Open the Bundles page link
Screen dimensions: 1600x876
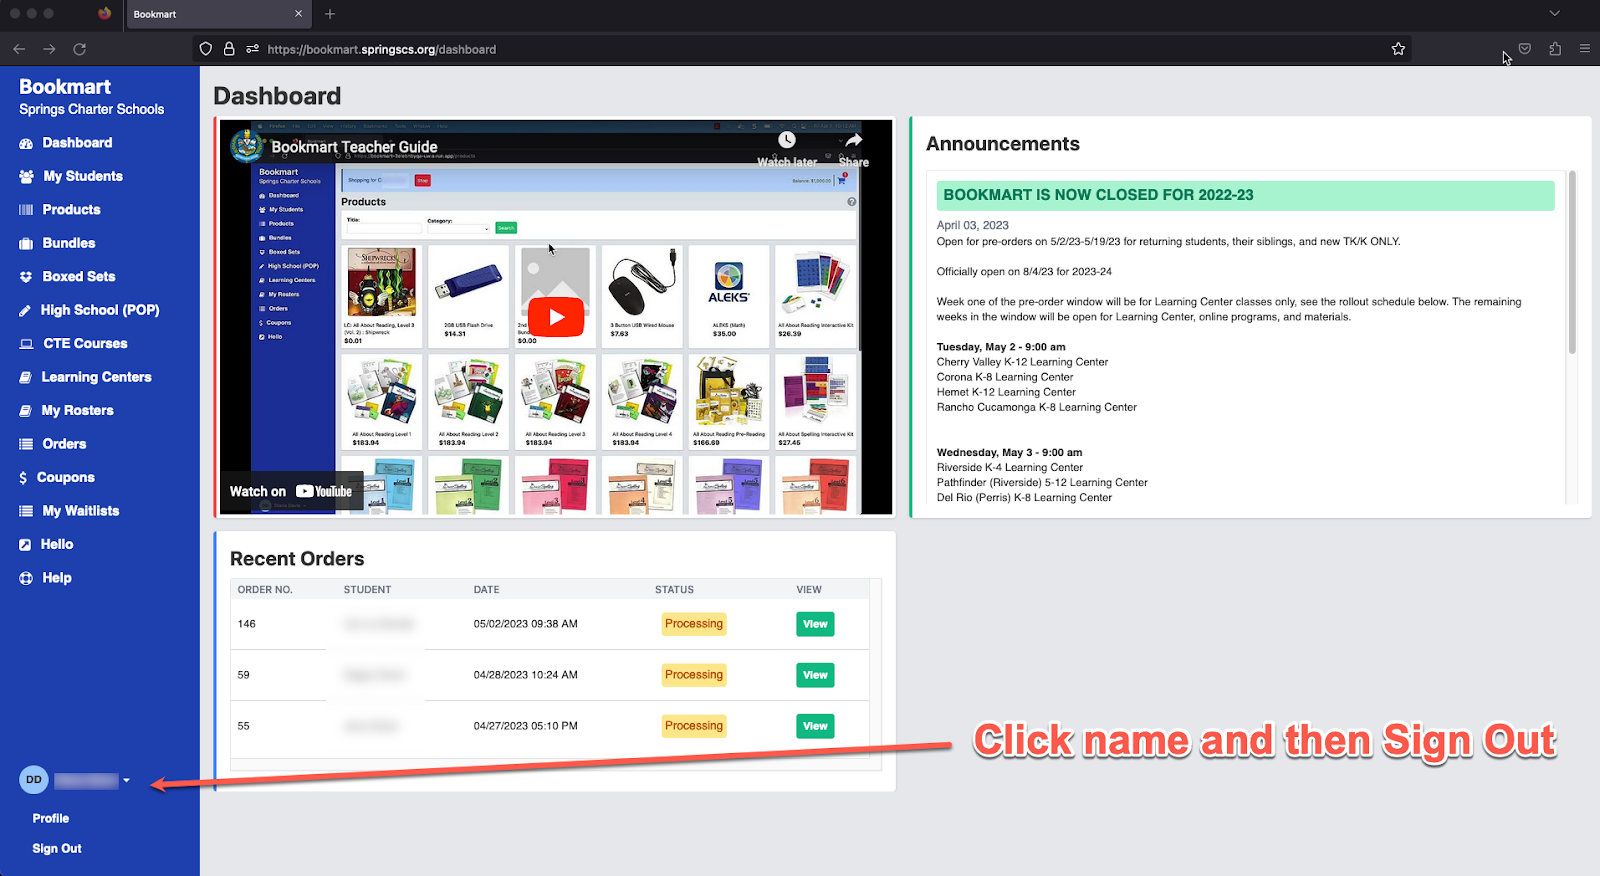pos(69,243)
